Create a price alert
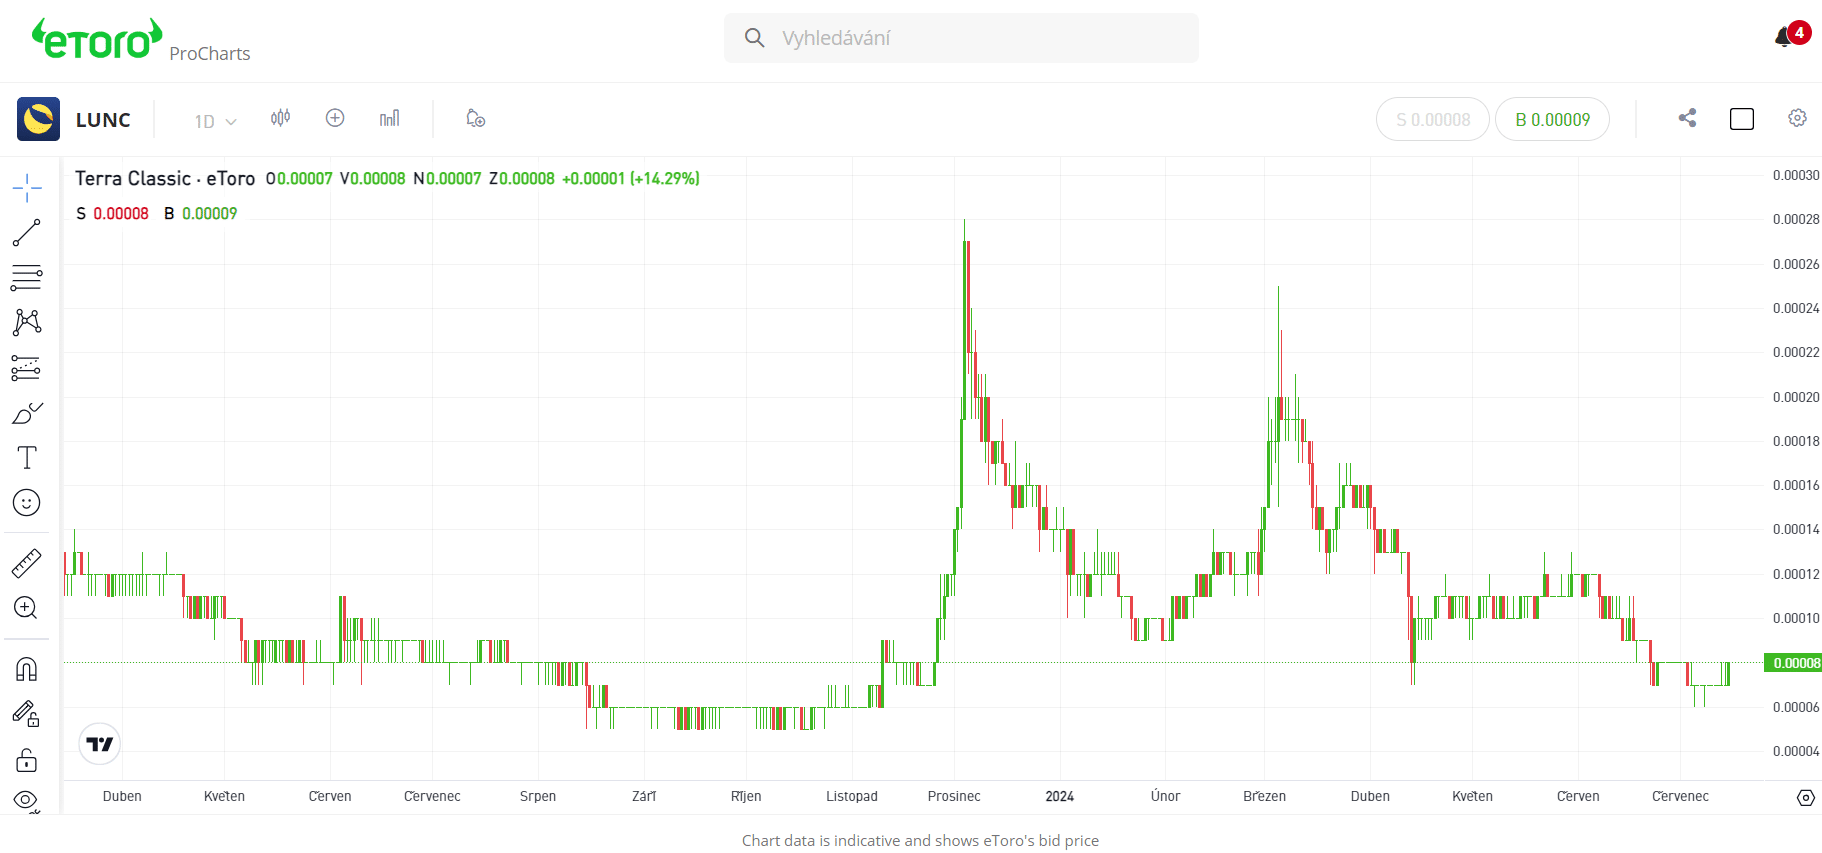1822x853 pixels. (x=476, y=118)
